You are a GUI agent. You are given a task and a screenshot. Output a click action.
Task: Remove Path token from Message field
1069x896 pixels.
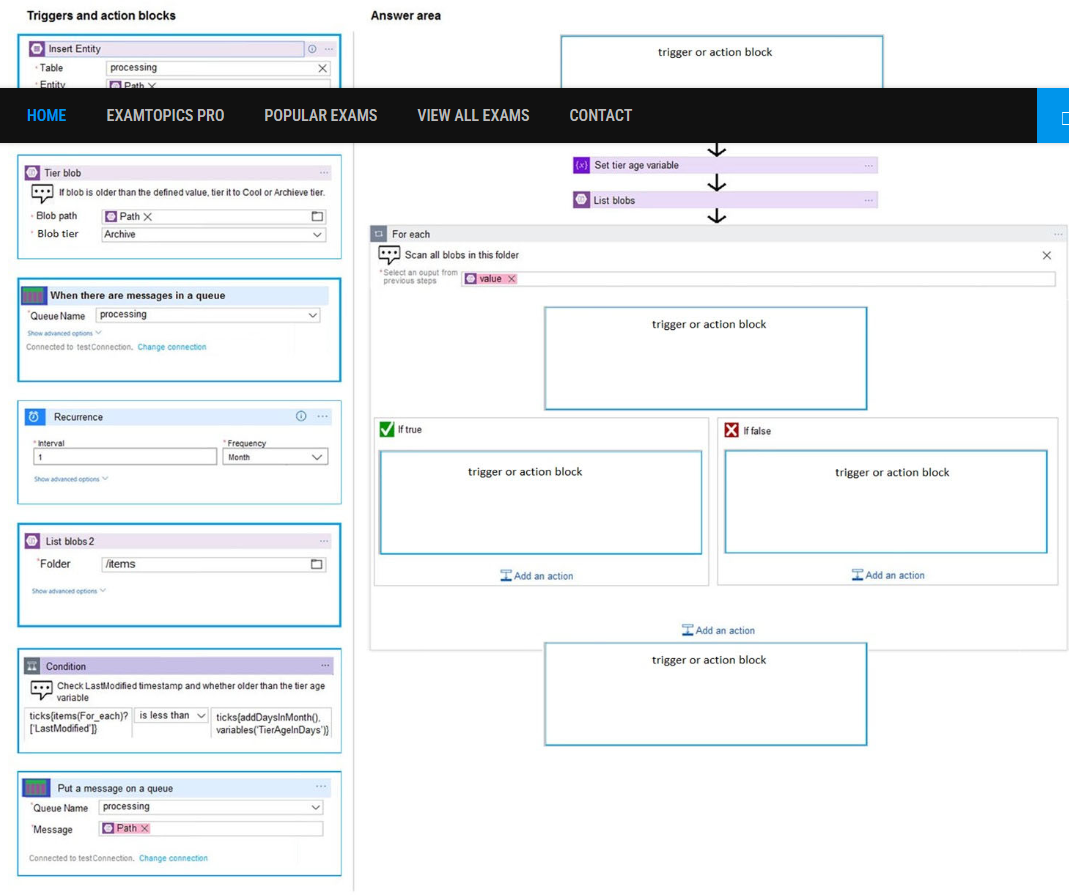(145, 828)
